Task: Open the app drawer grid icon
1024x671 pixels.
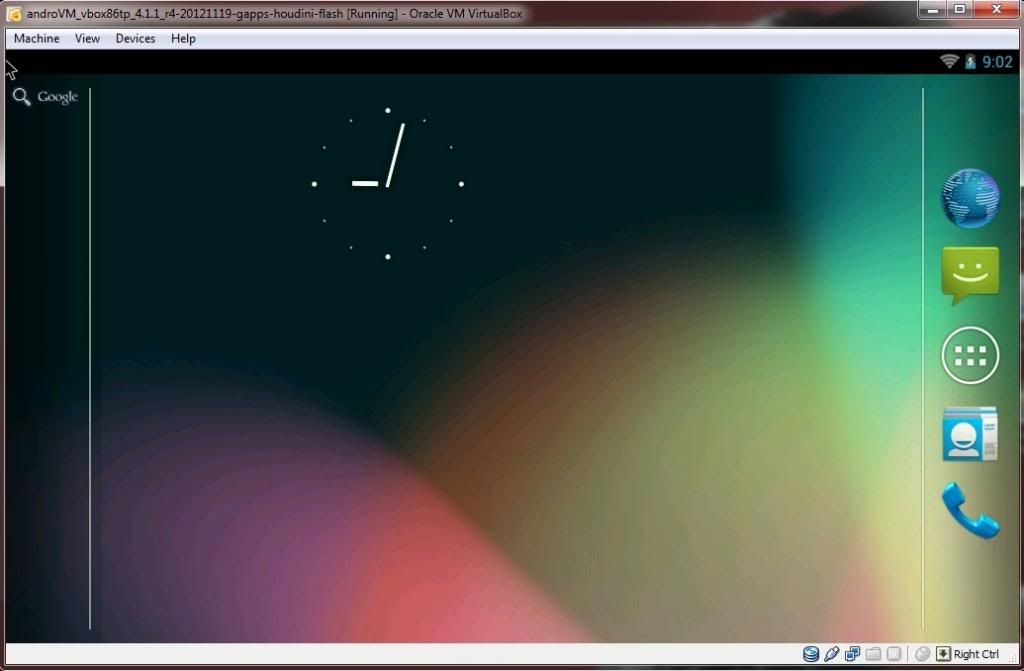Action: (970, 355)
